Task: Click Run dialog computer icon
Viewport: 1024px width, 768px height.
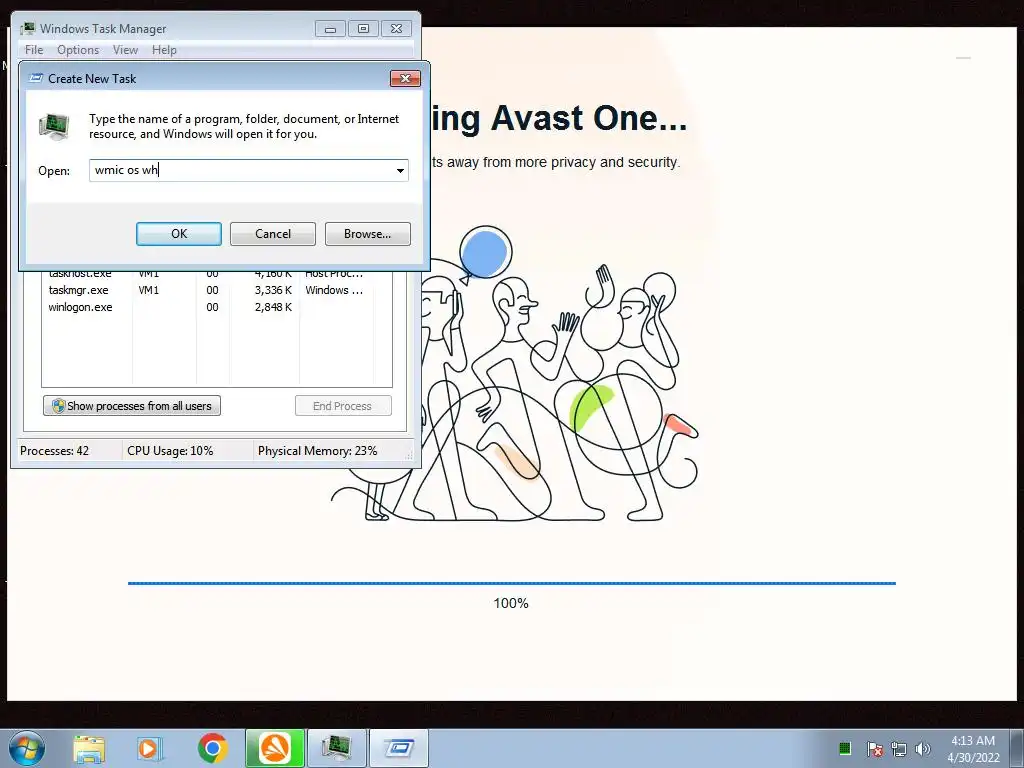Action: [x=54, y=126]
